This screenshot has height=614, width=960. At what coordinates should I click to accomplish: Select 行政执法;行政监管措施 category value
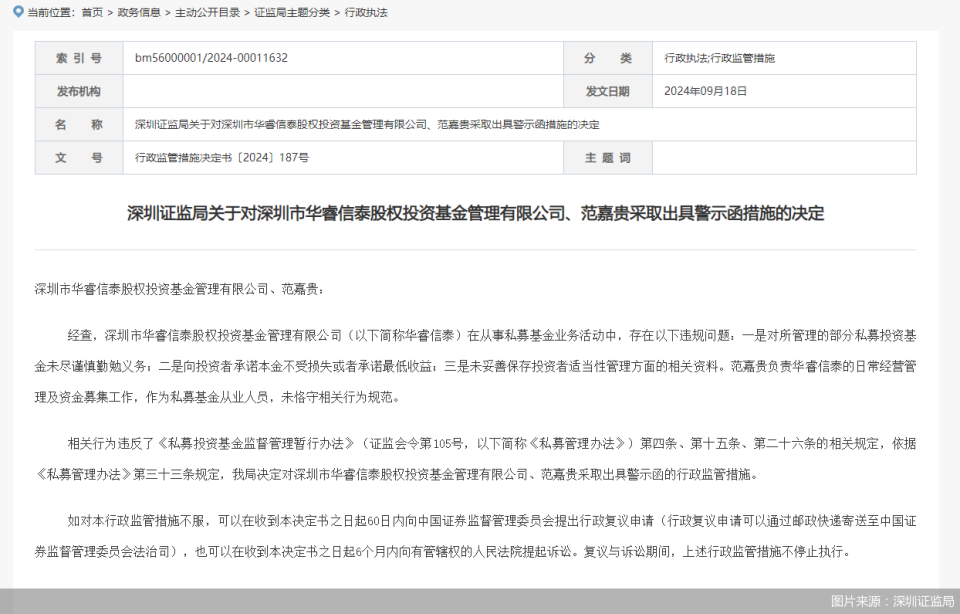[719, 58]
